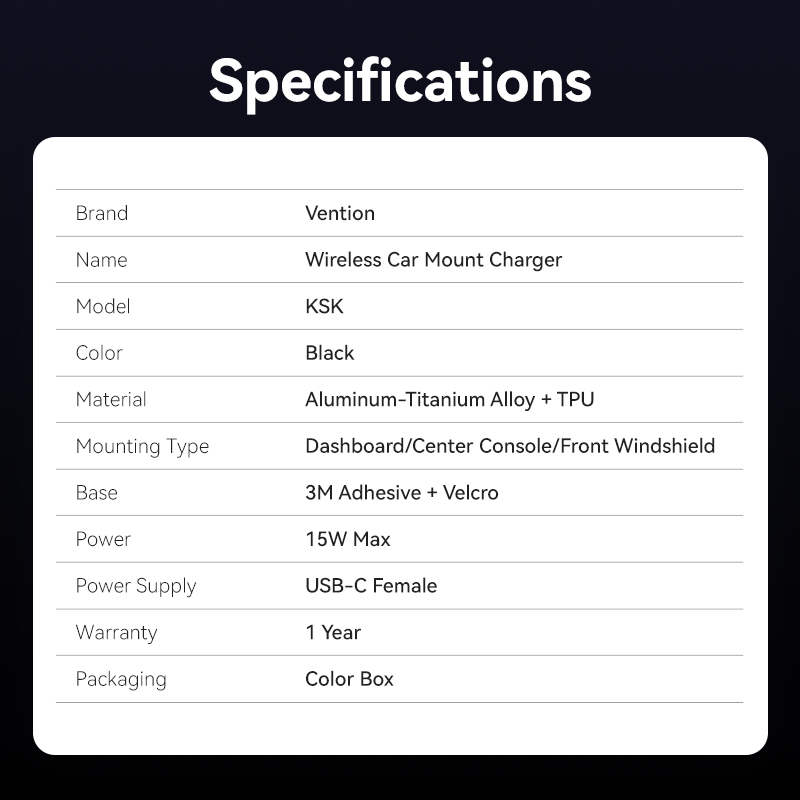Click the Black color value
This screenshot has width=800, height=800.
coord(330,353)
